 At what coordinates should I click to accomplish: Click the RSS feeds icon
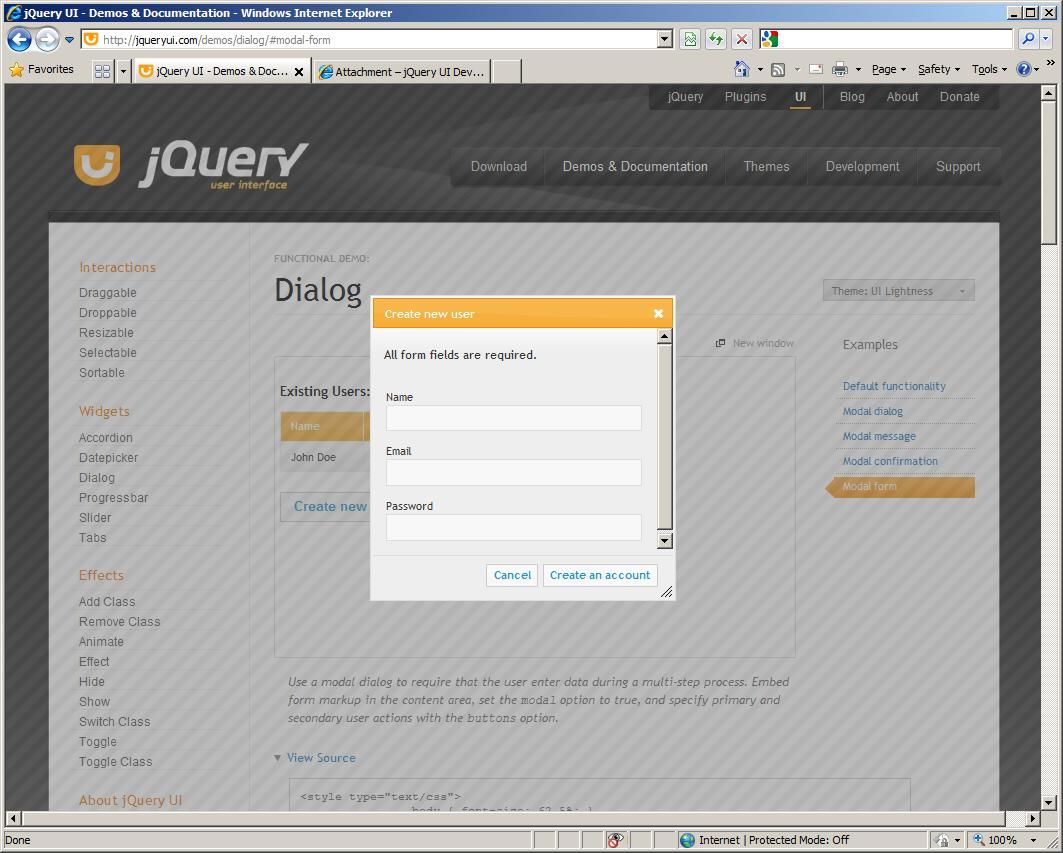click(777, 69)
